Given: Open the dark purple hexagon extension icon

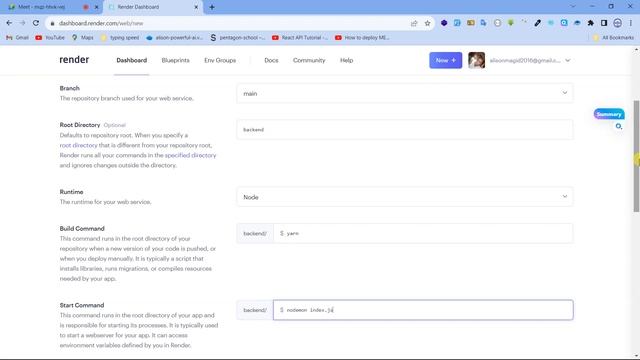Looking at the screenshot, I should (x=444, y=23).
